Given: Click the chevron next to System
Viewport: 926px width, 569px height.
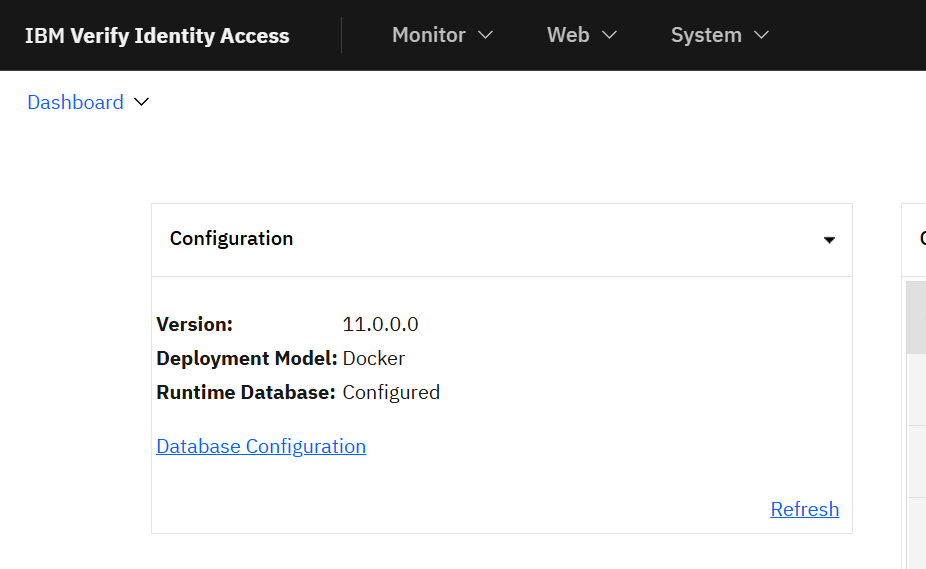Looking at the screenshot, I should (x=761, y=35).
